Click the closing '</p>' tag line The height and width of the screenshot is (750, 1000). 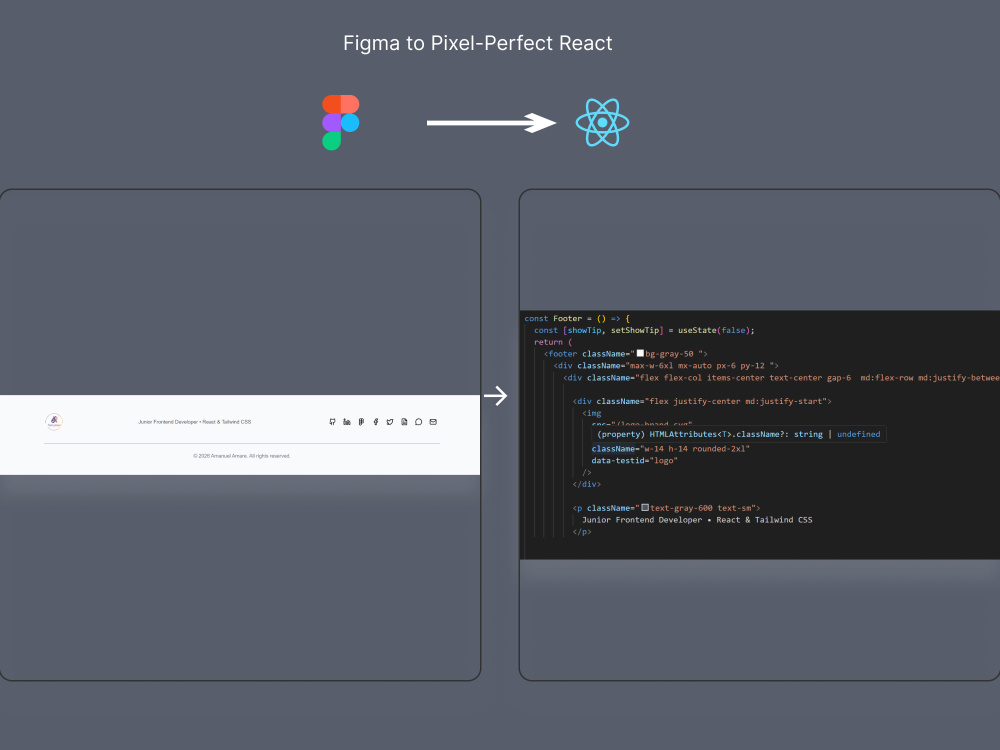582,531
